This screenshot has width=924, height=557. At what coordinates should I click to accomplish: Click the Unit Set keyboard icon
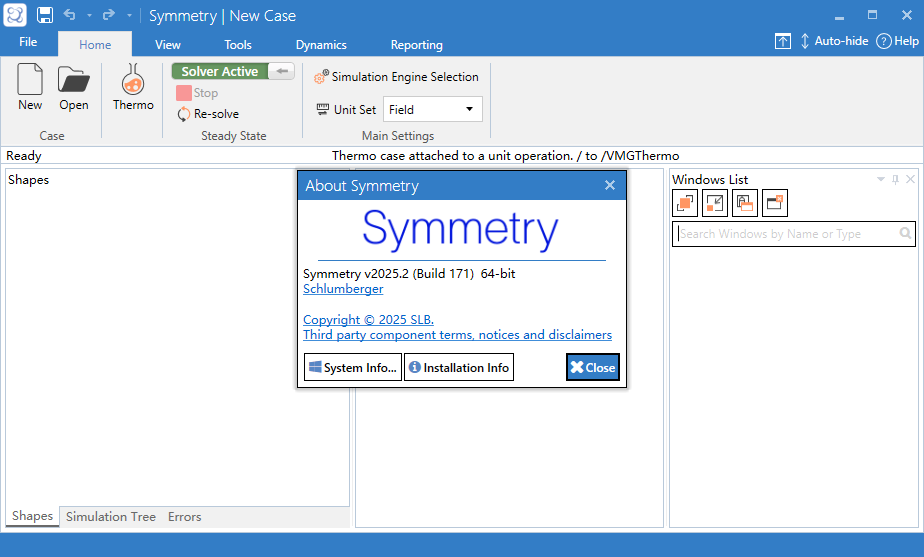322,109
